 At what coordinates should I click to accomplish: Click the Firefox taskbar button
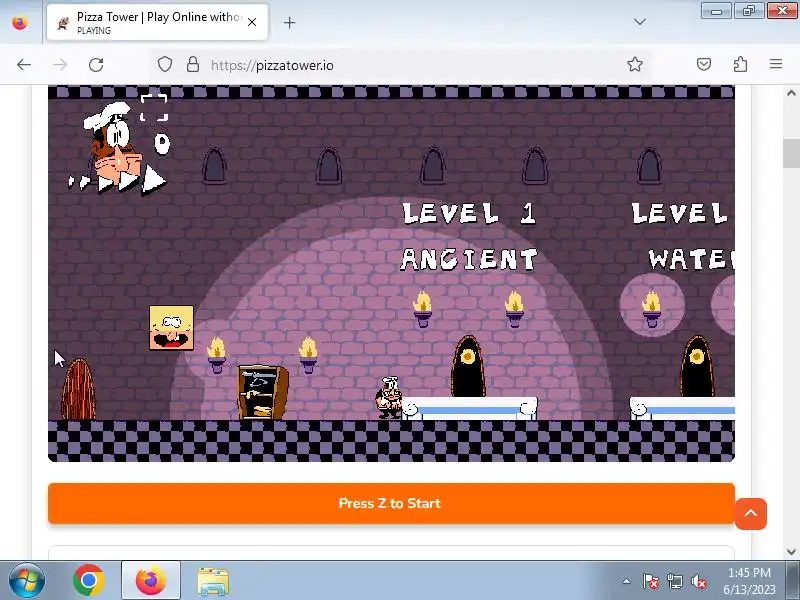tap(151, 580)
